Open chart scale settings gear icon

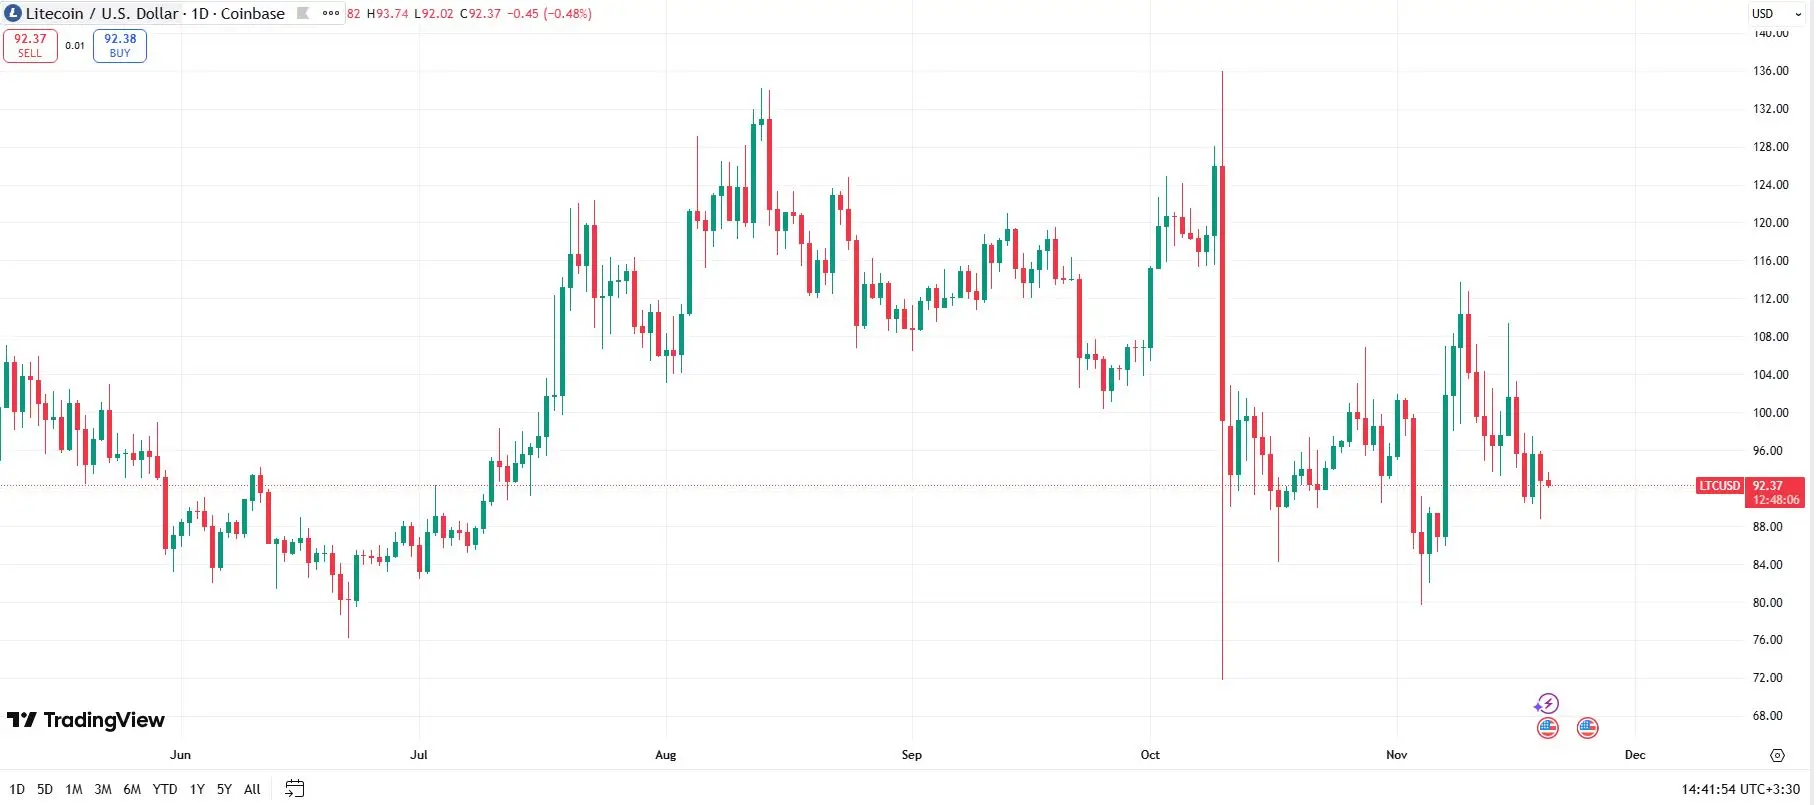coord(1777,755)
